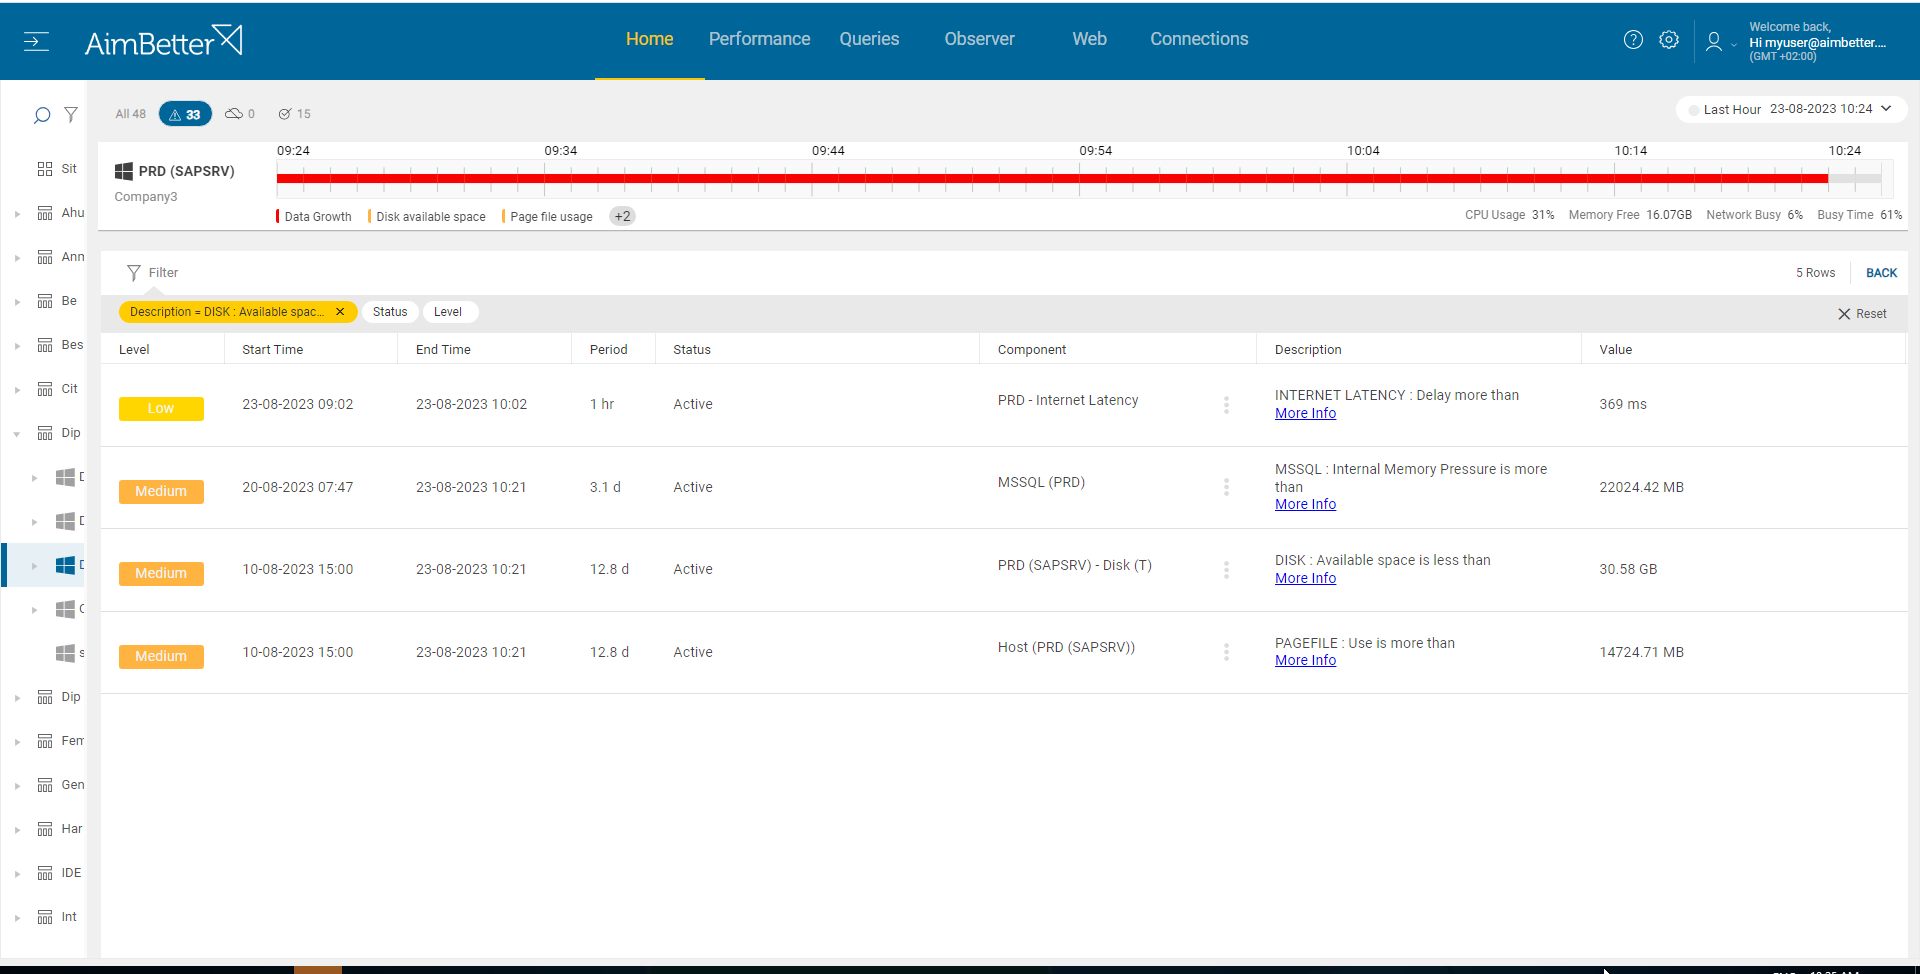Remove the Description DISK filter chip
Image resolution: width=1920 pixels, height=974 pixels.
(340, 312)
